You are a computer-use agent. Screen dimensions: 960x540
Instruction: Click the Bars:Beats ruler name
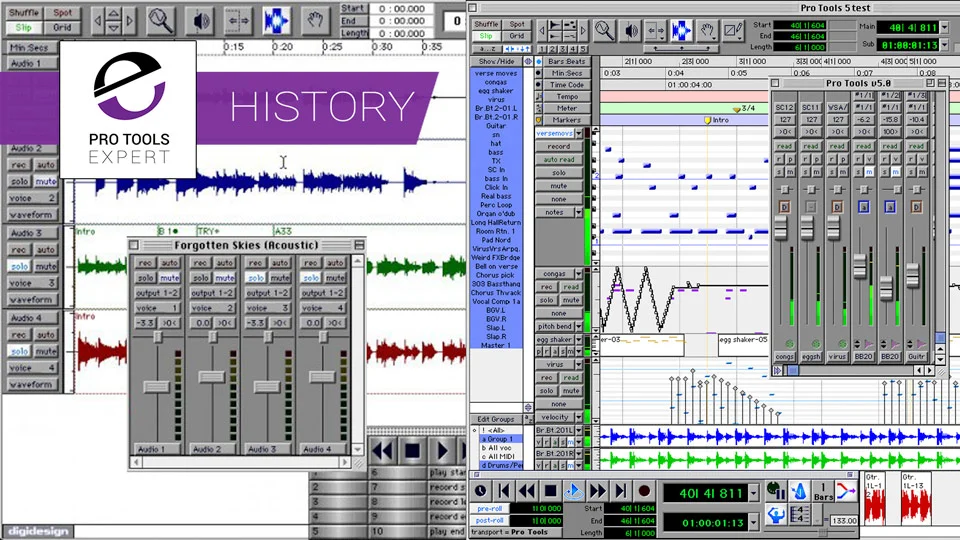(x=566, y=62)
